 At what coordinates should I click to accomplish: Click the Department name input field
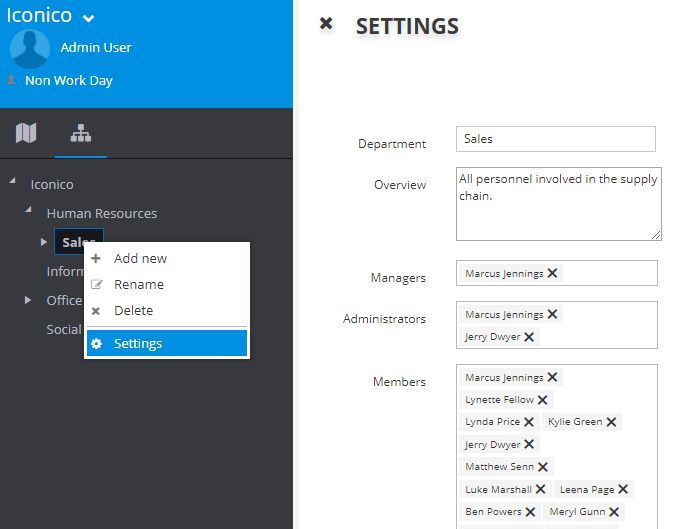555,139
